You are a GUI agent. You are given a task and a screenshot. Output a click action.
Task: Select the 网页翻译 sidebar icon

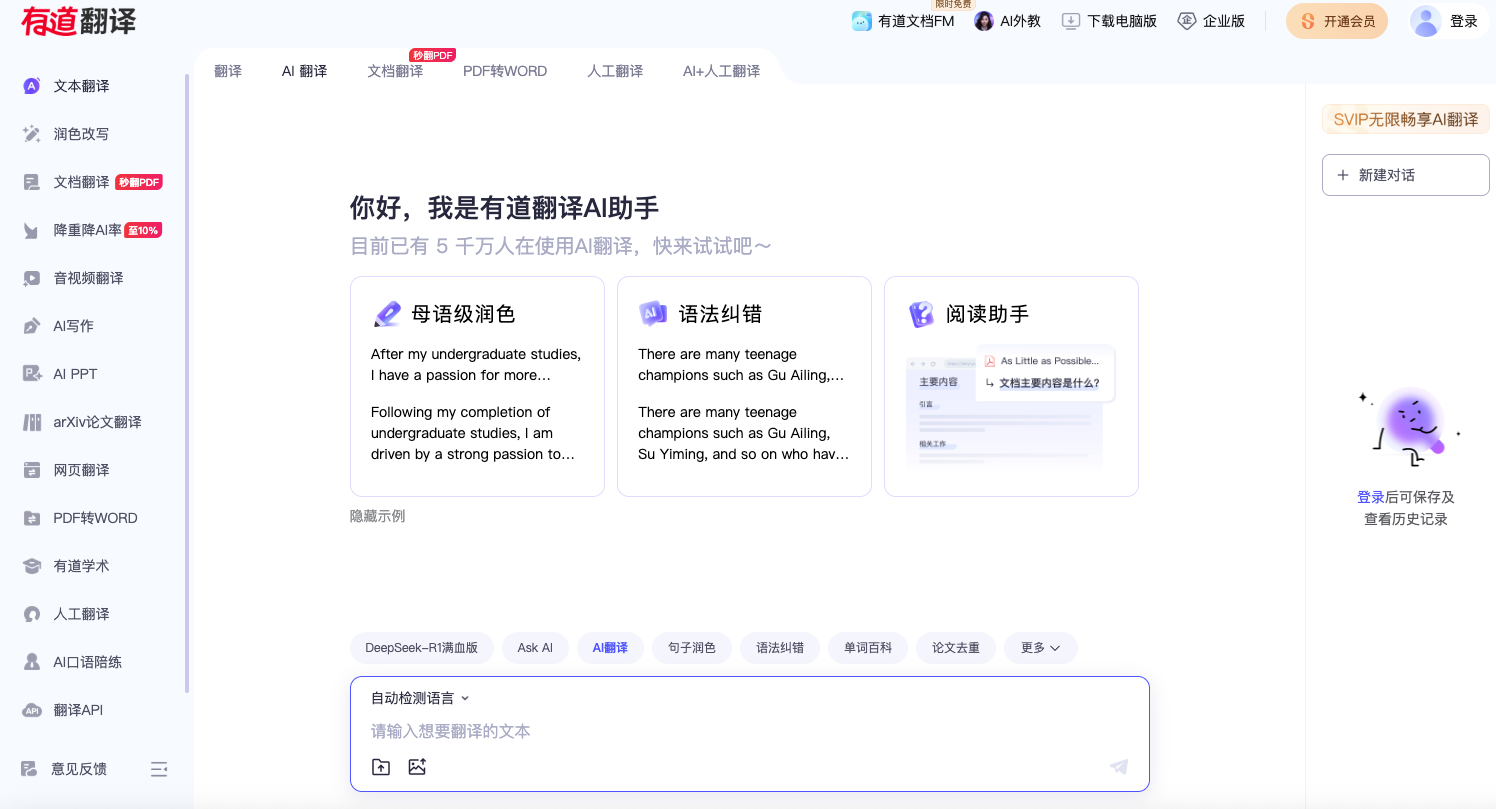pos(32,470)
